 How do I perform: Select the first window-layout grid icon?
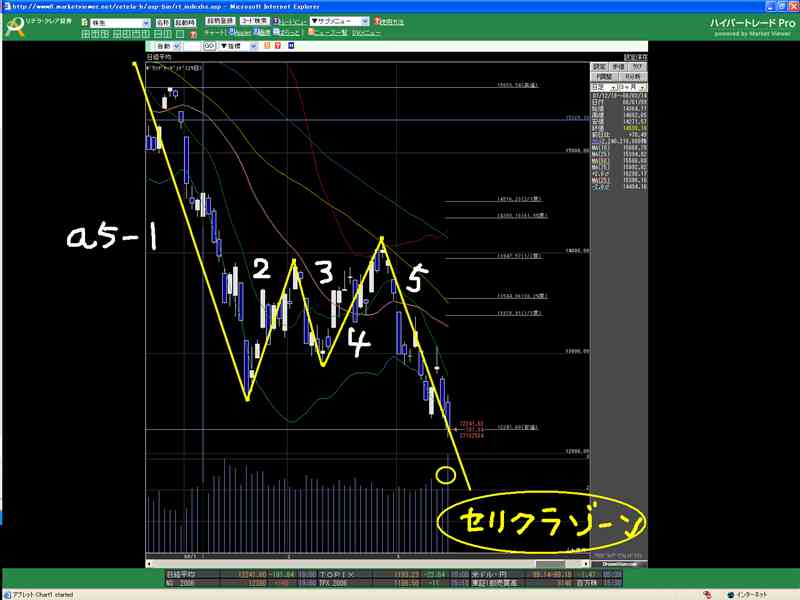pos(85,34)
